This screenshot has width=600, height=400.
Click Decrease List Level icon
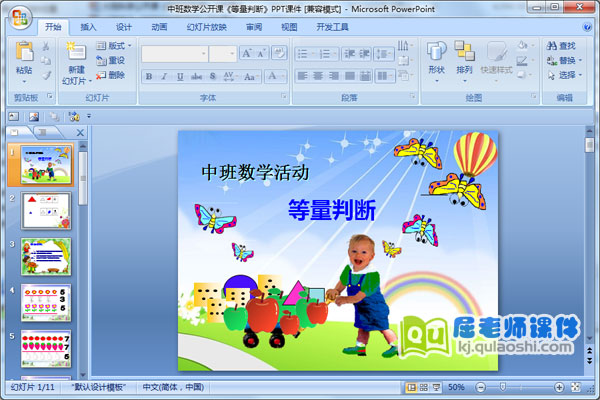(x=349, y=54)
